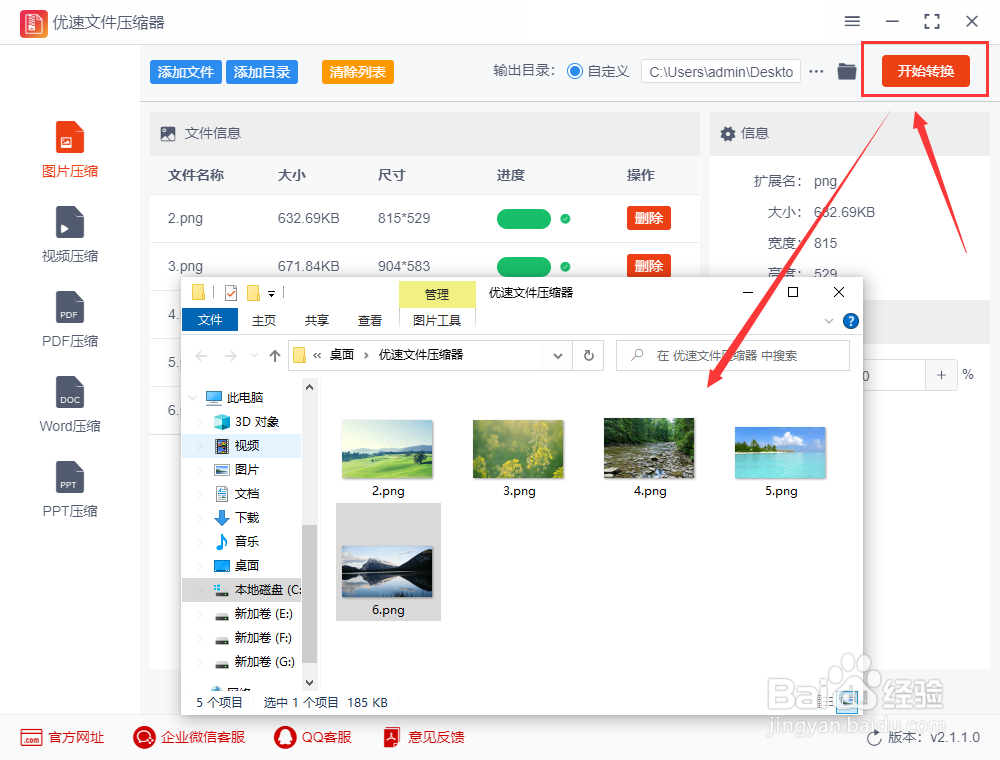Image resolution: width=1000 pixels, height=760 pixels.
Task: Delete the 2.png row
Action: pos(649,218)
